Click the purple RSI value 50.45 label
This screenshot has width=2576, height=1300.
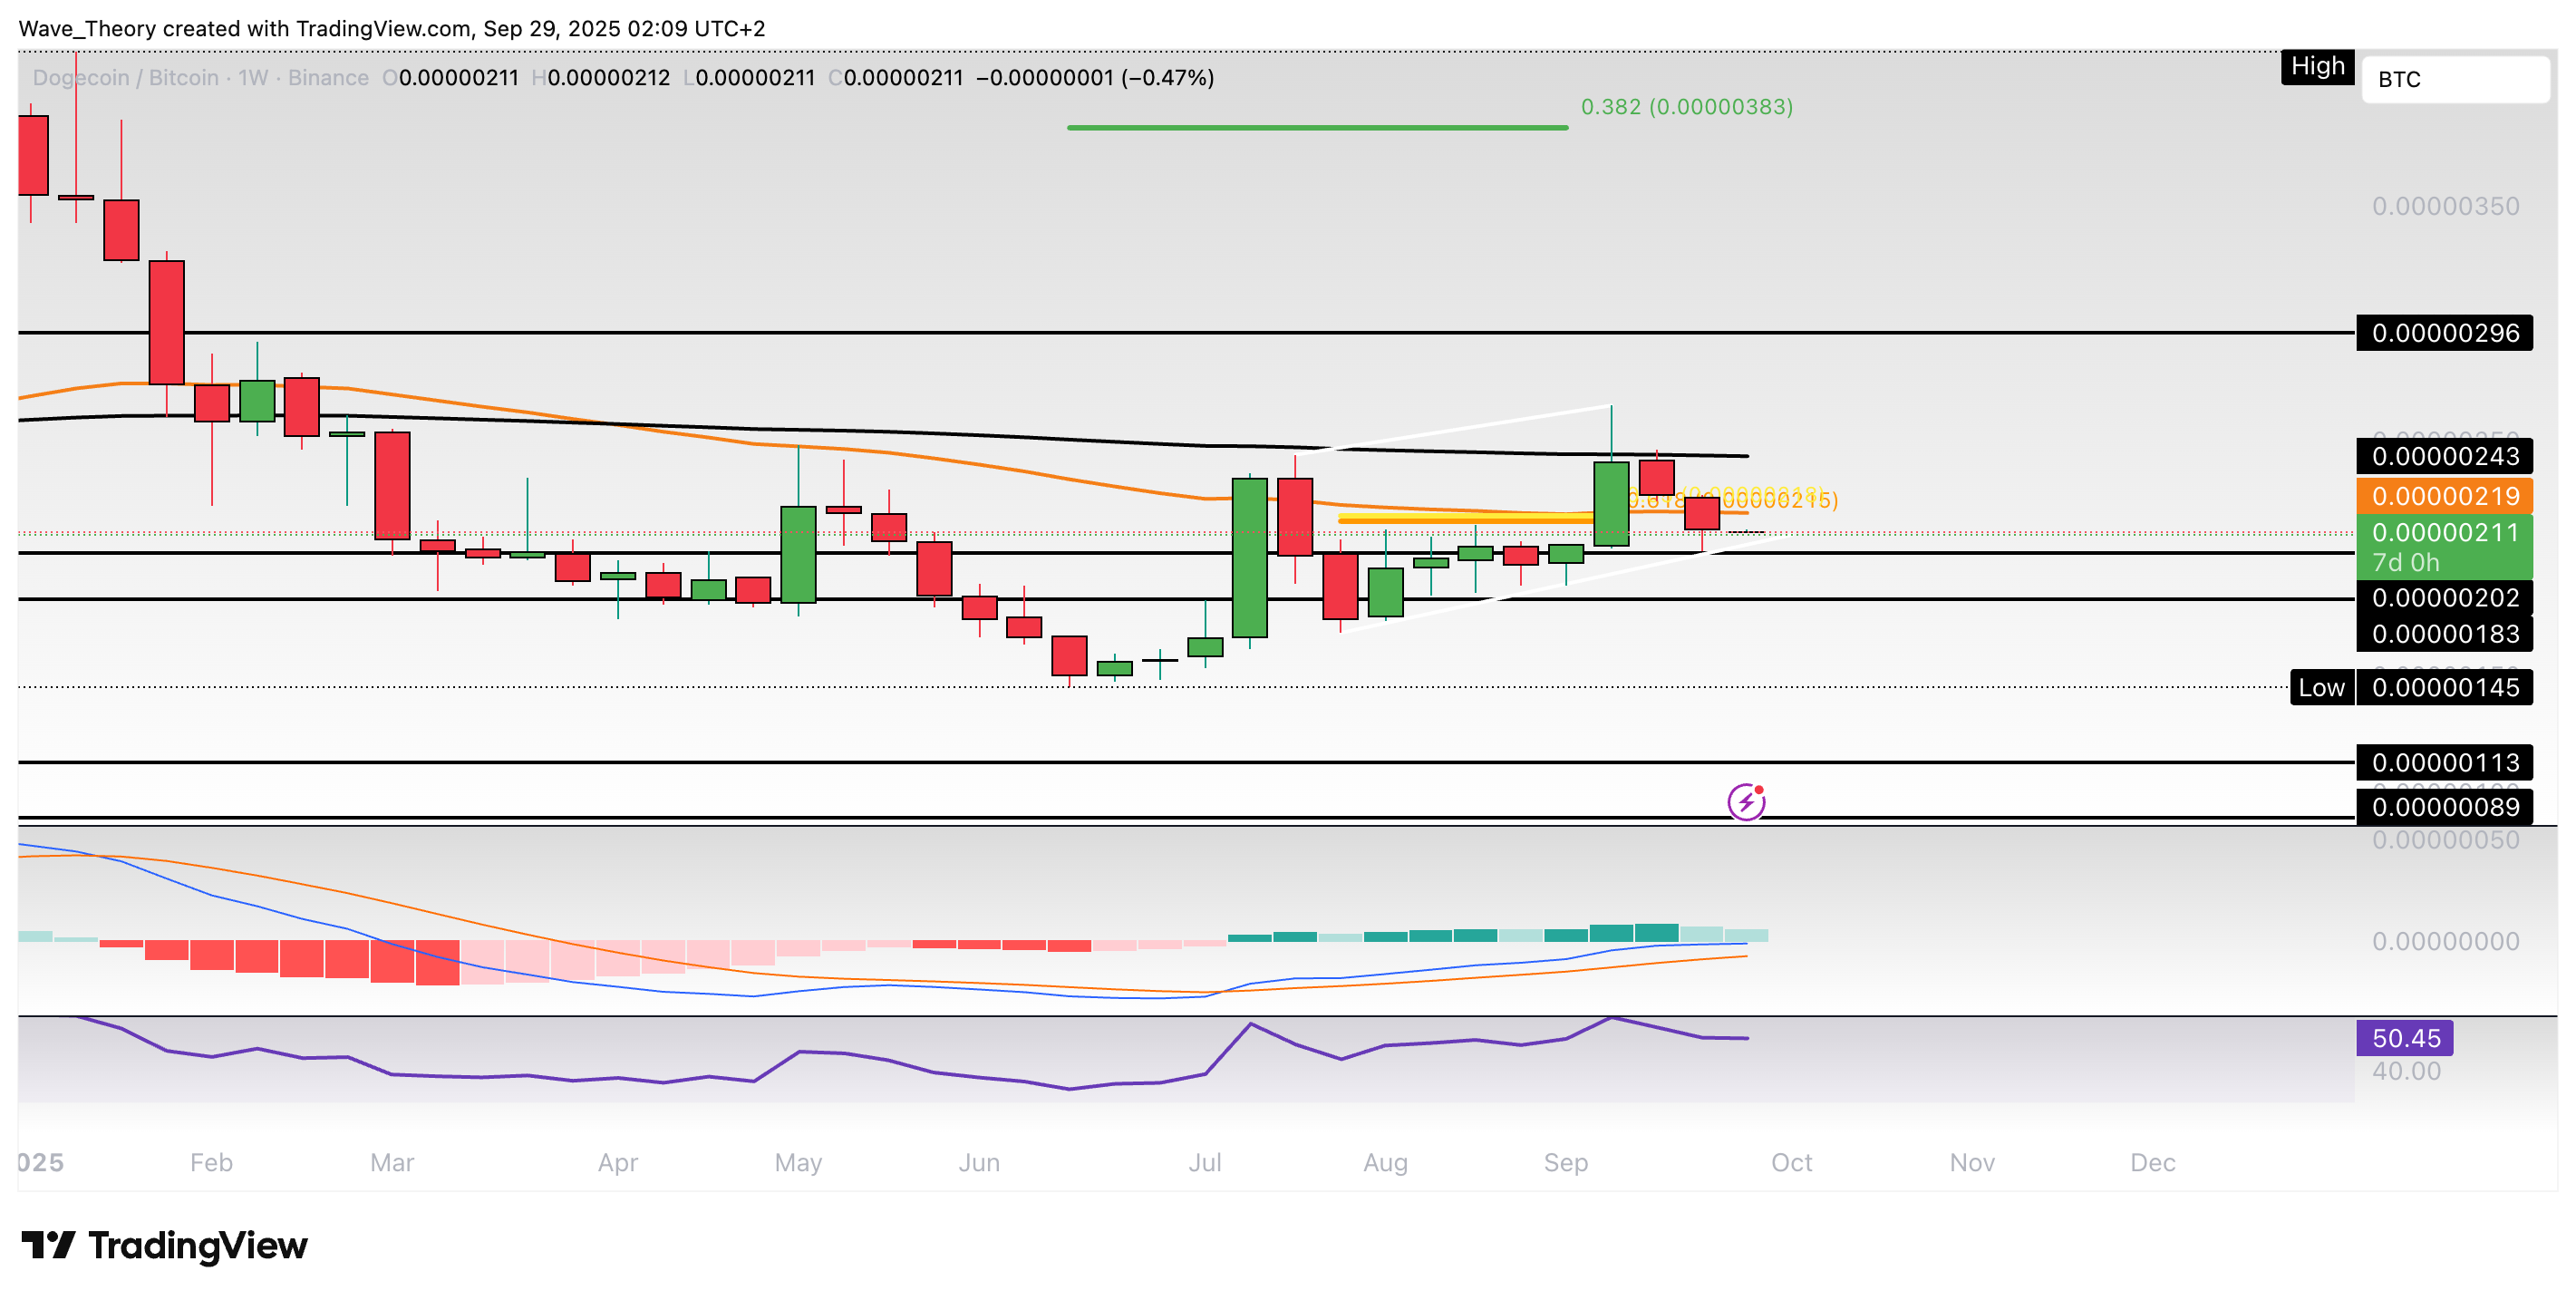[2405, 1038]
